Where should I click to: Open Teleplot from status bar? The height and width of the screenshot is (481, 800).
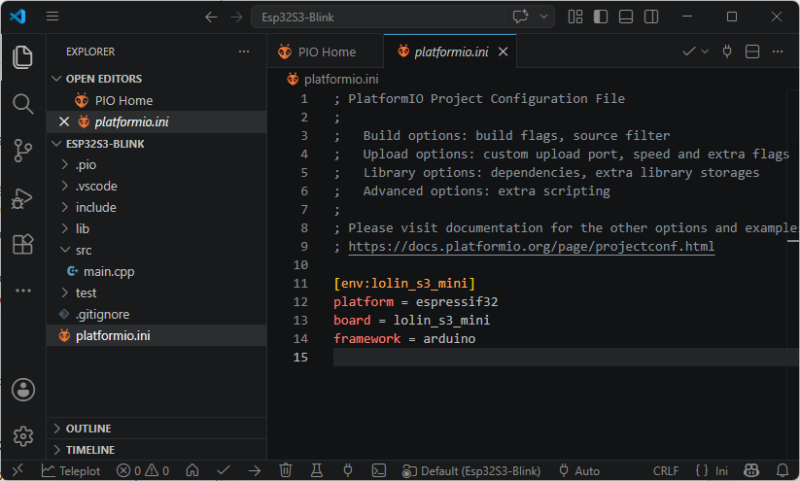point(71,471)
